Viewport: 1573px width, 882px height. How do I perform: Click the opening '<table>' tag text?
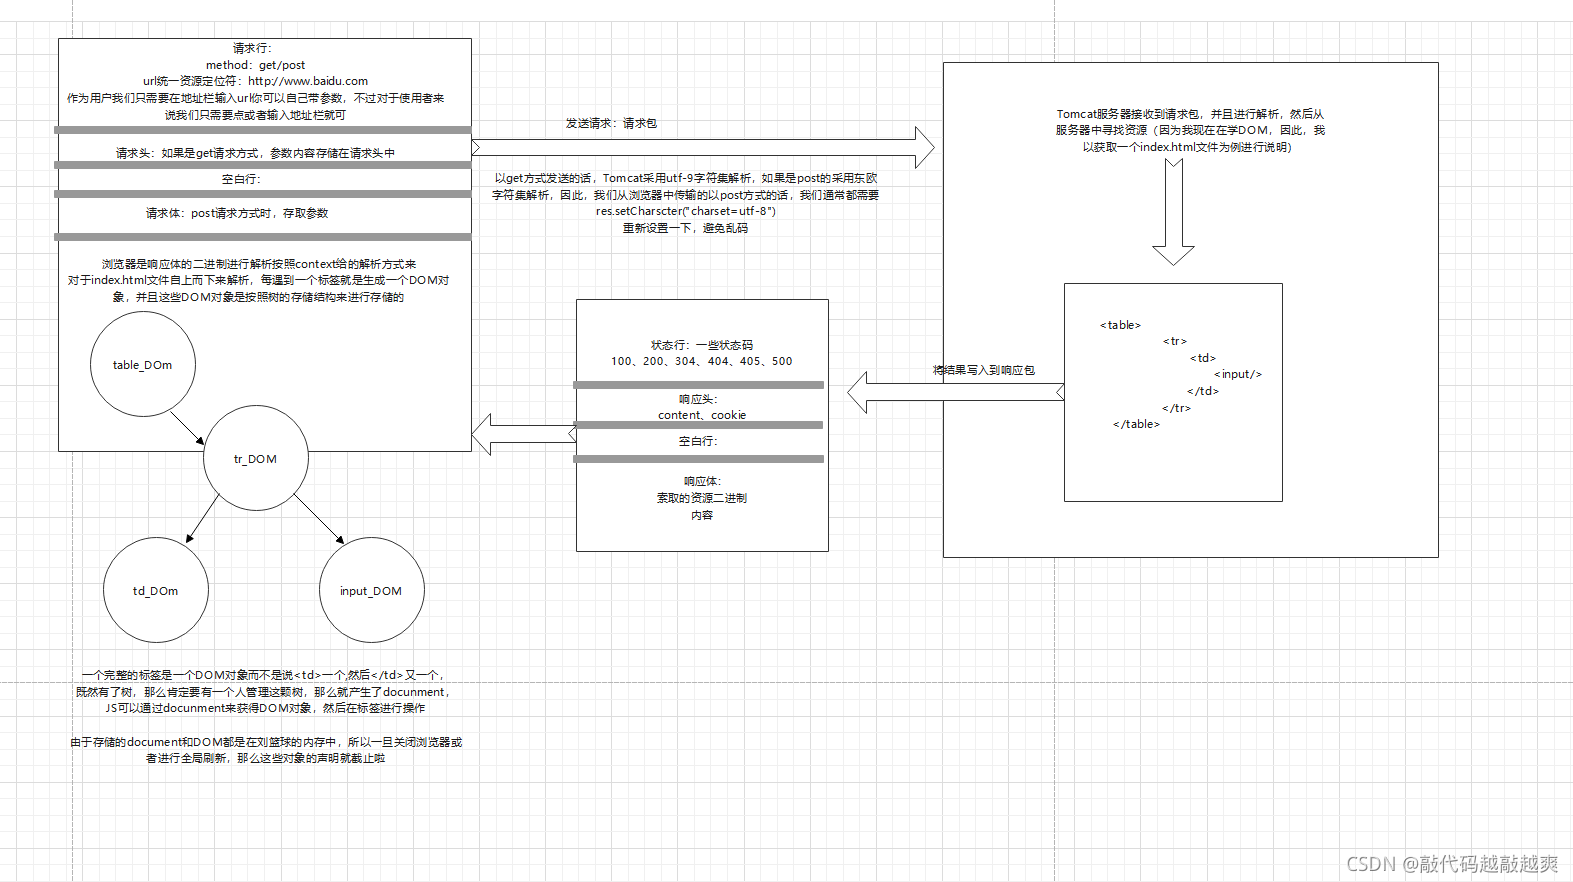pyautogui.click(x=1120, y=325)
